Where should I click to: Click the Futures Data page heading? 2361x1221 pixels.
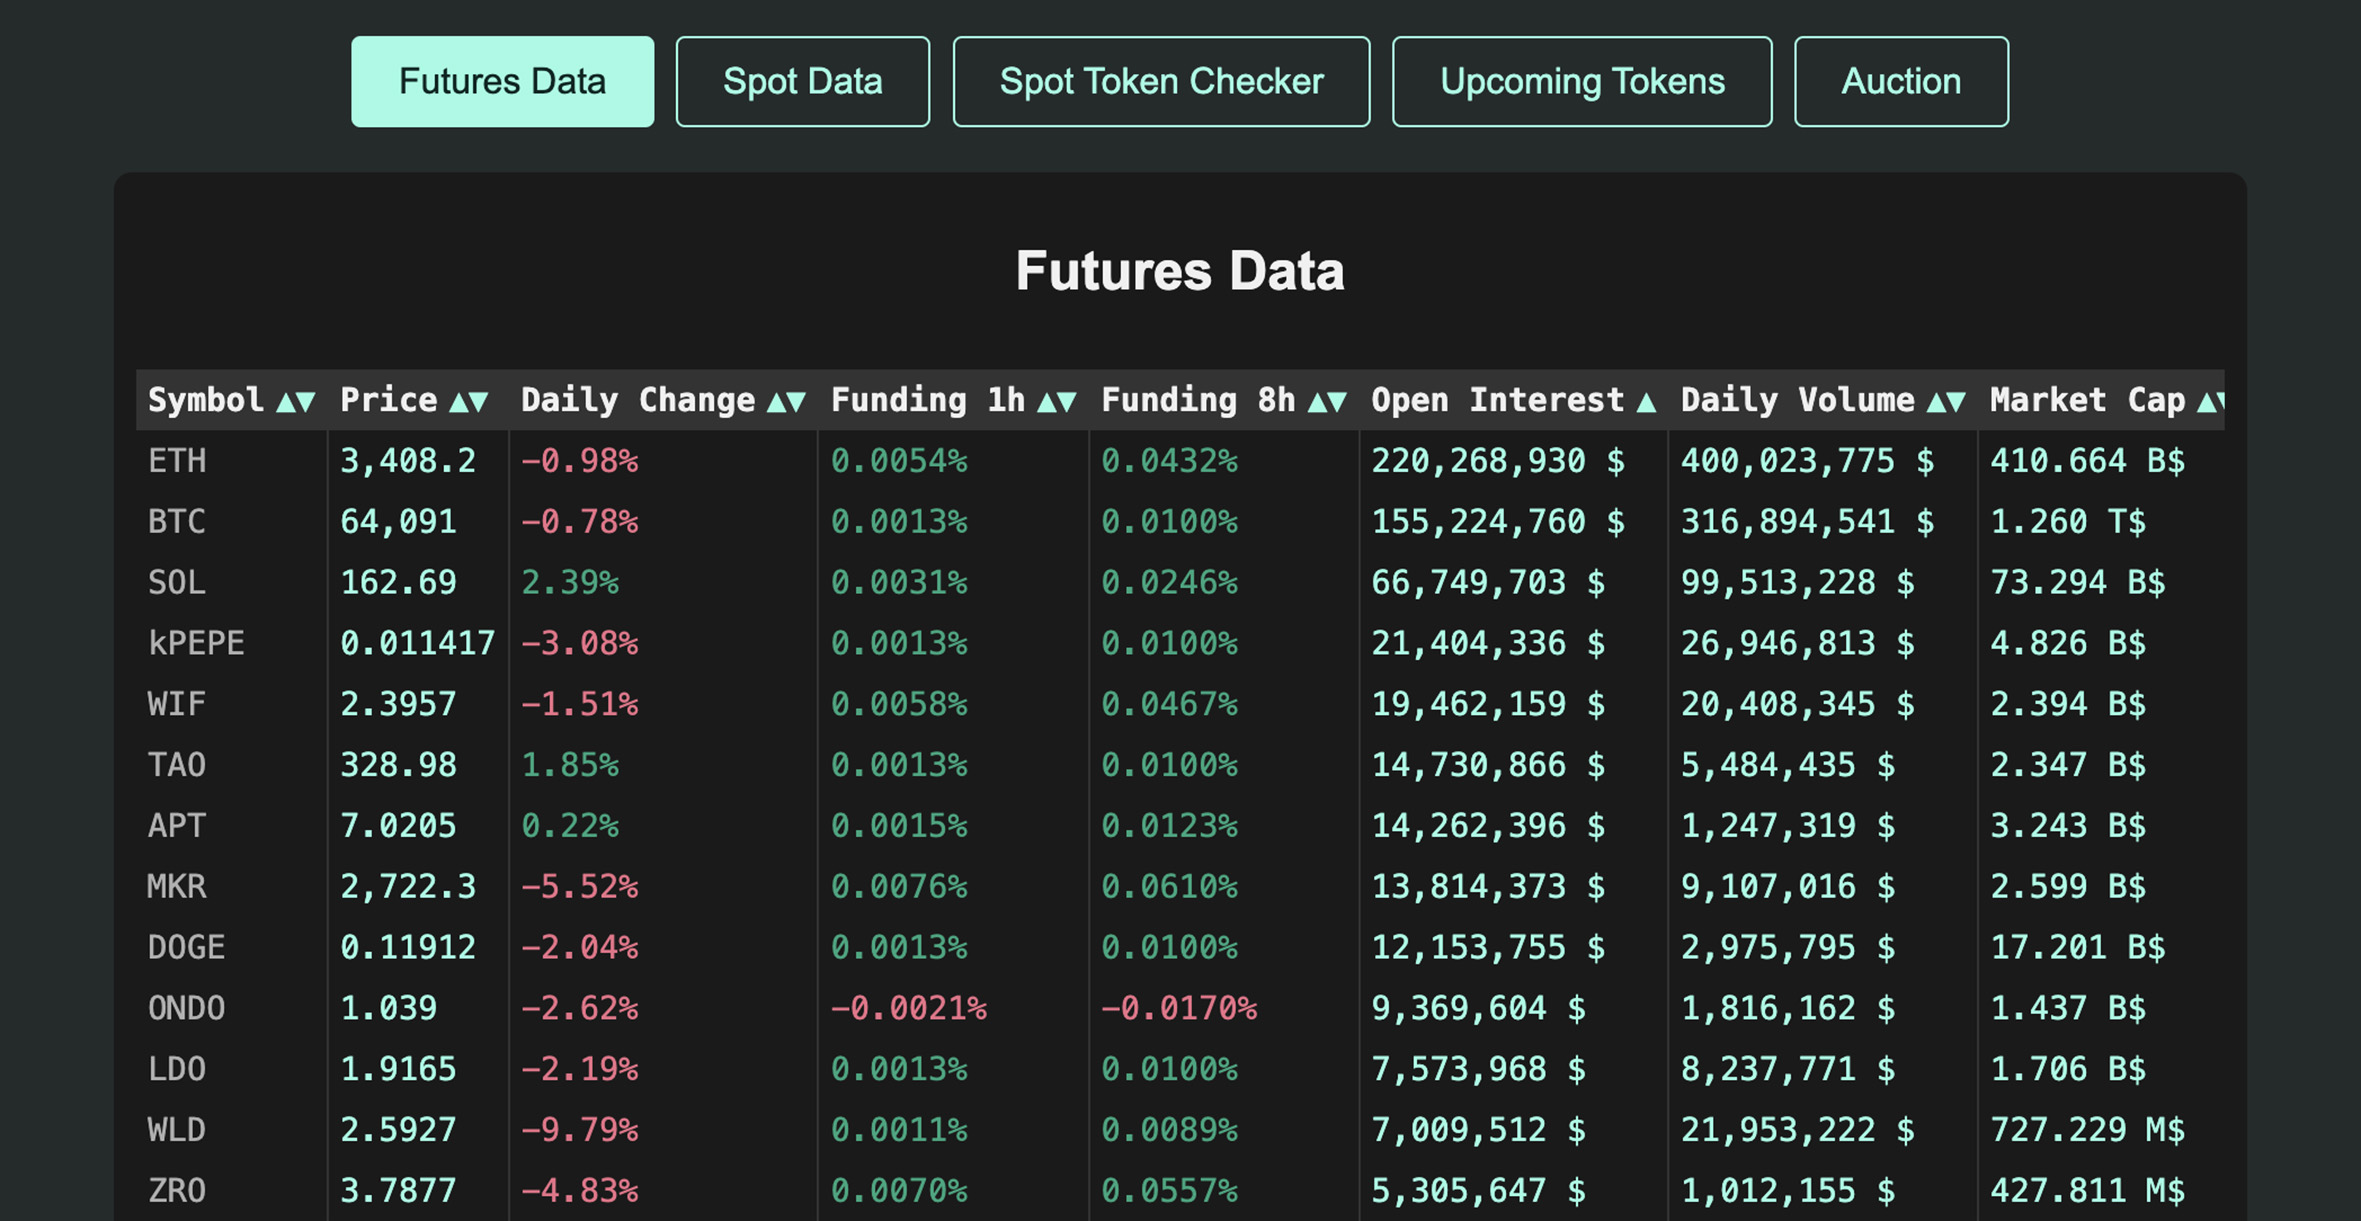click(1180, 271)
